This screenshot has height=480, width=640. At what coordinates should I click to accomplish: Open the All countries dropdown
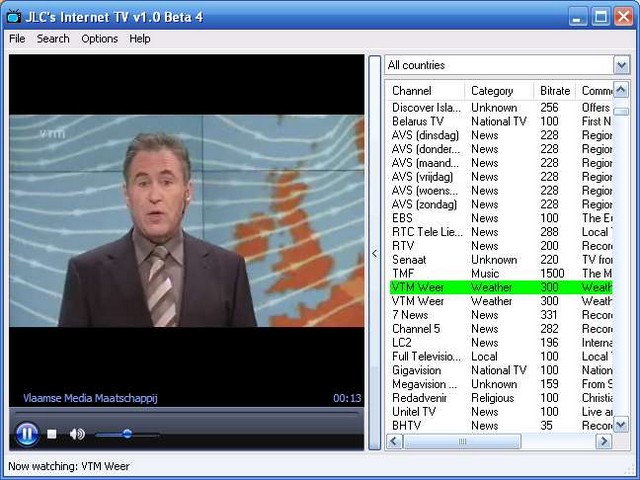click(621, 65)
